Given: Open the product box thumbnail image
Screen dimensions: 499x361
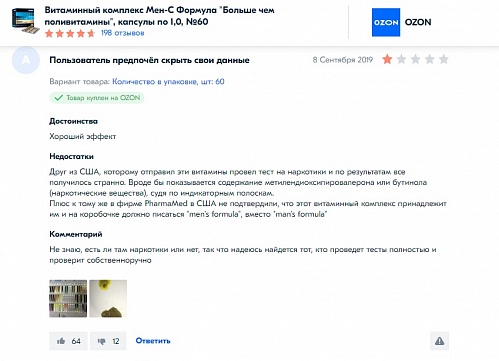Looking at the screenshot, I should [23, 21].
